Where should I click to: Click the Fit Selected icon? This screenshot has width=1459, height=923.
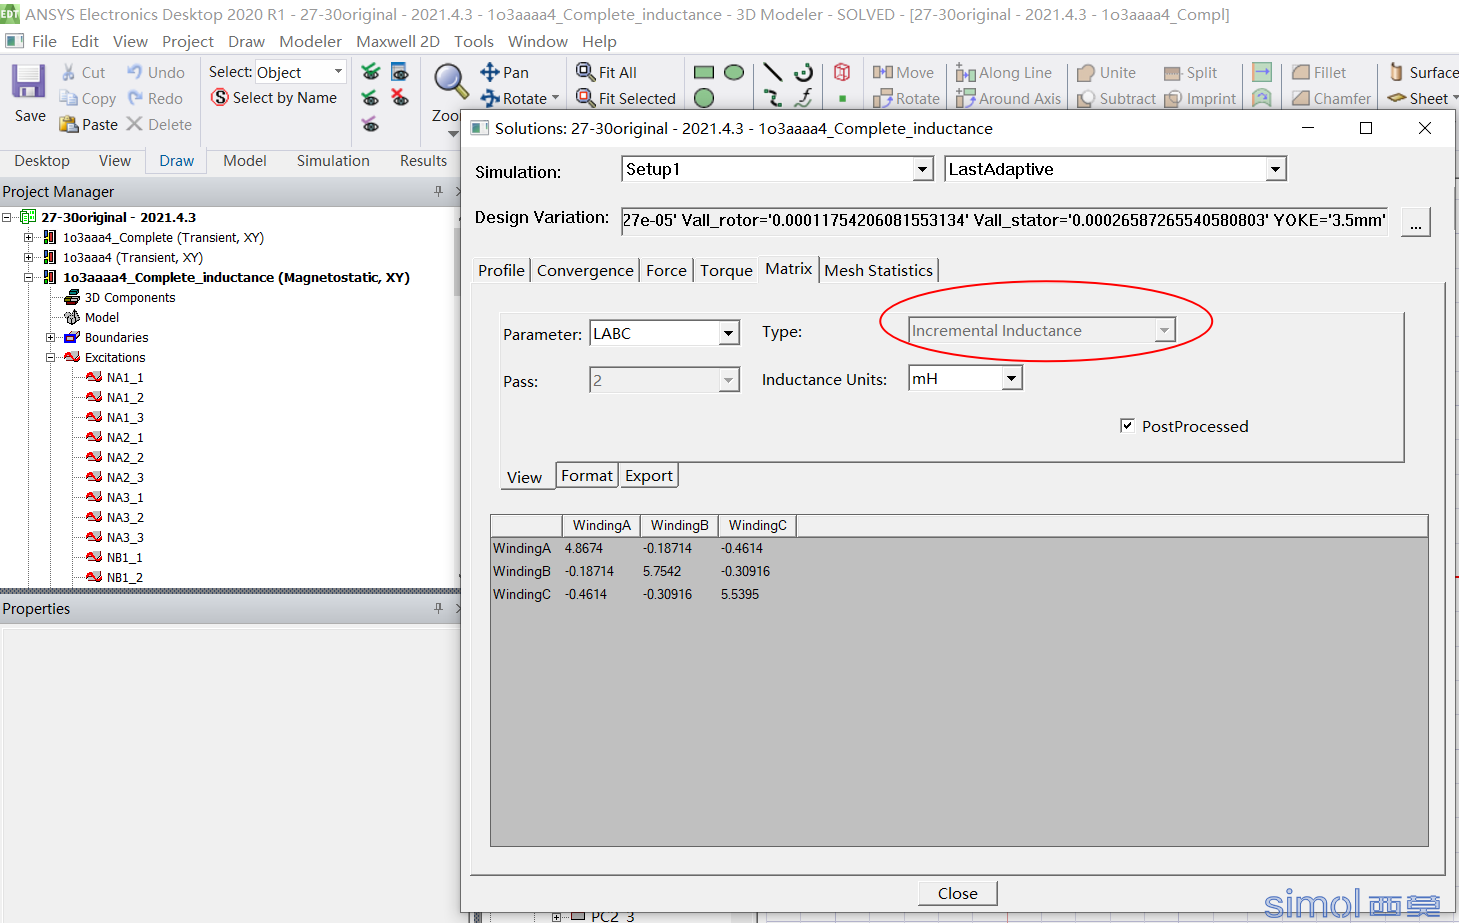(x=586, y=98)
